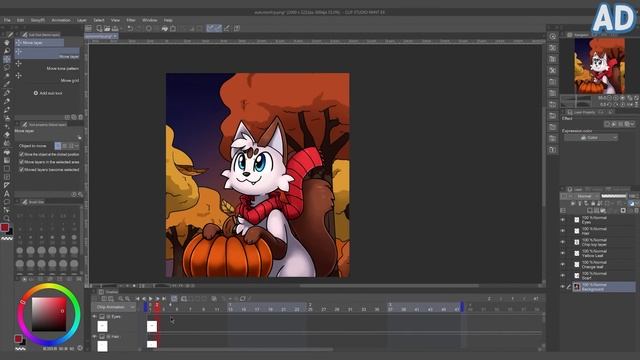Hide the Eyes layer in Layer panel

pos(563,220)
